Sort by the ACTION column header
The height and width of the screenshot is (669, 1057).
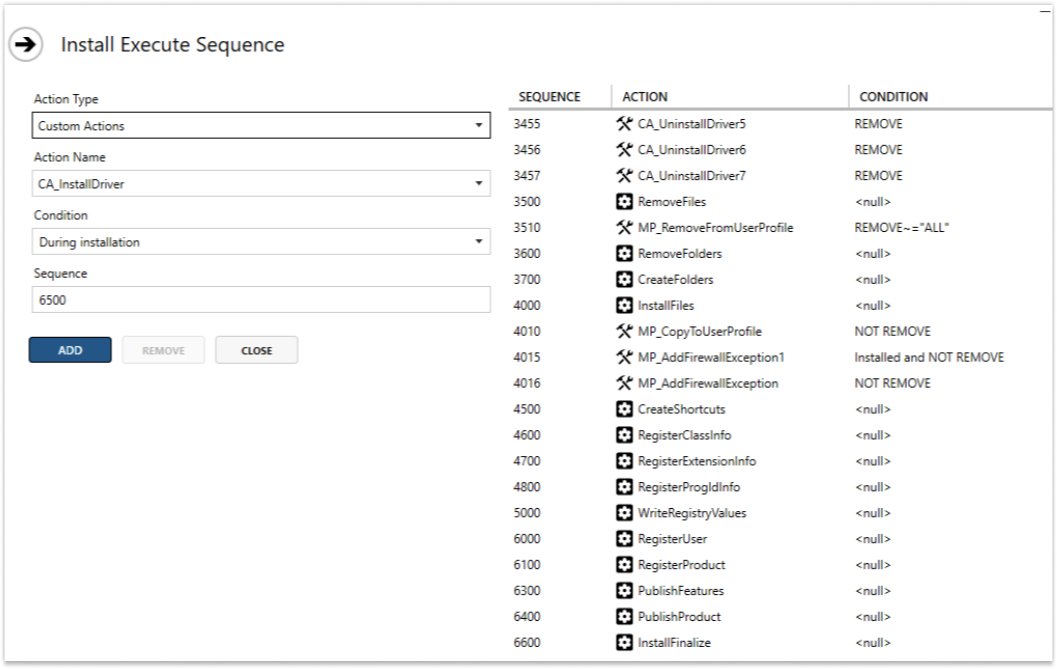[x=645, y=96]
